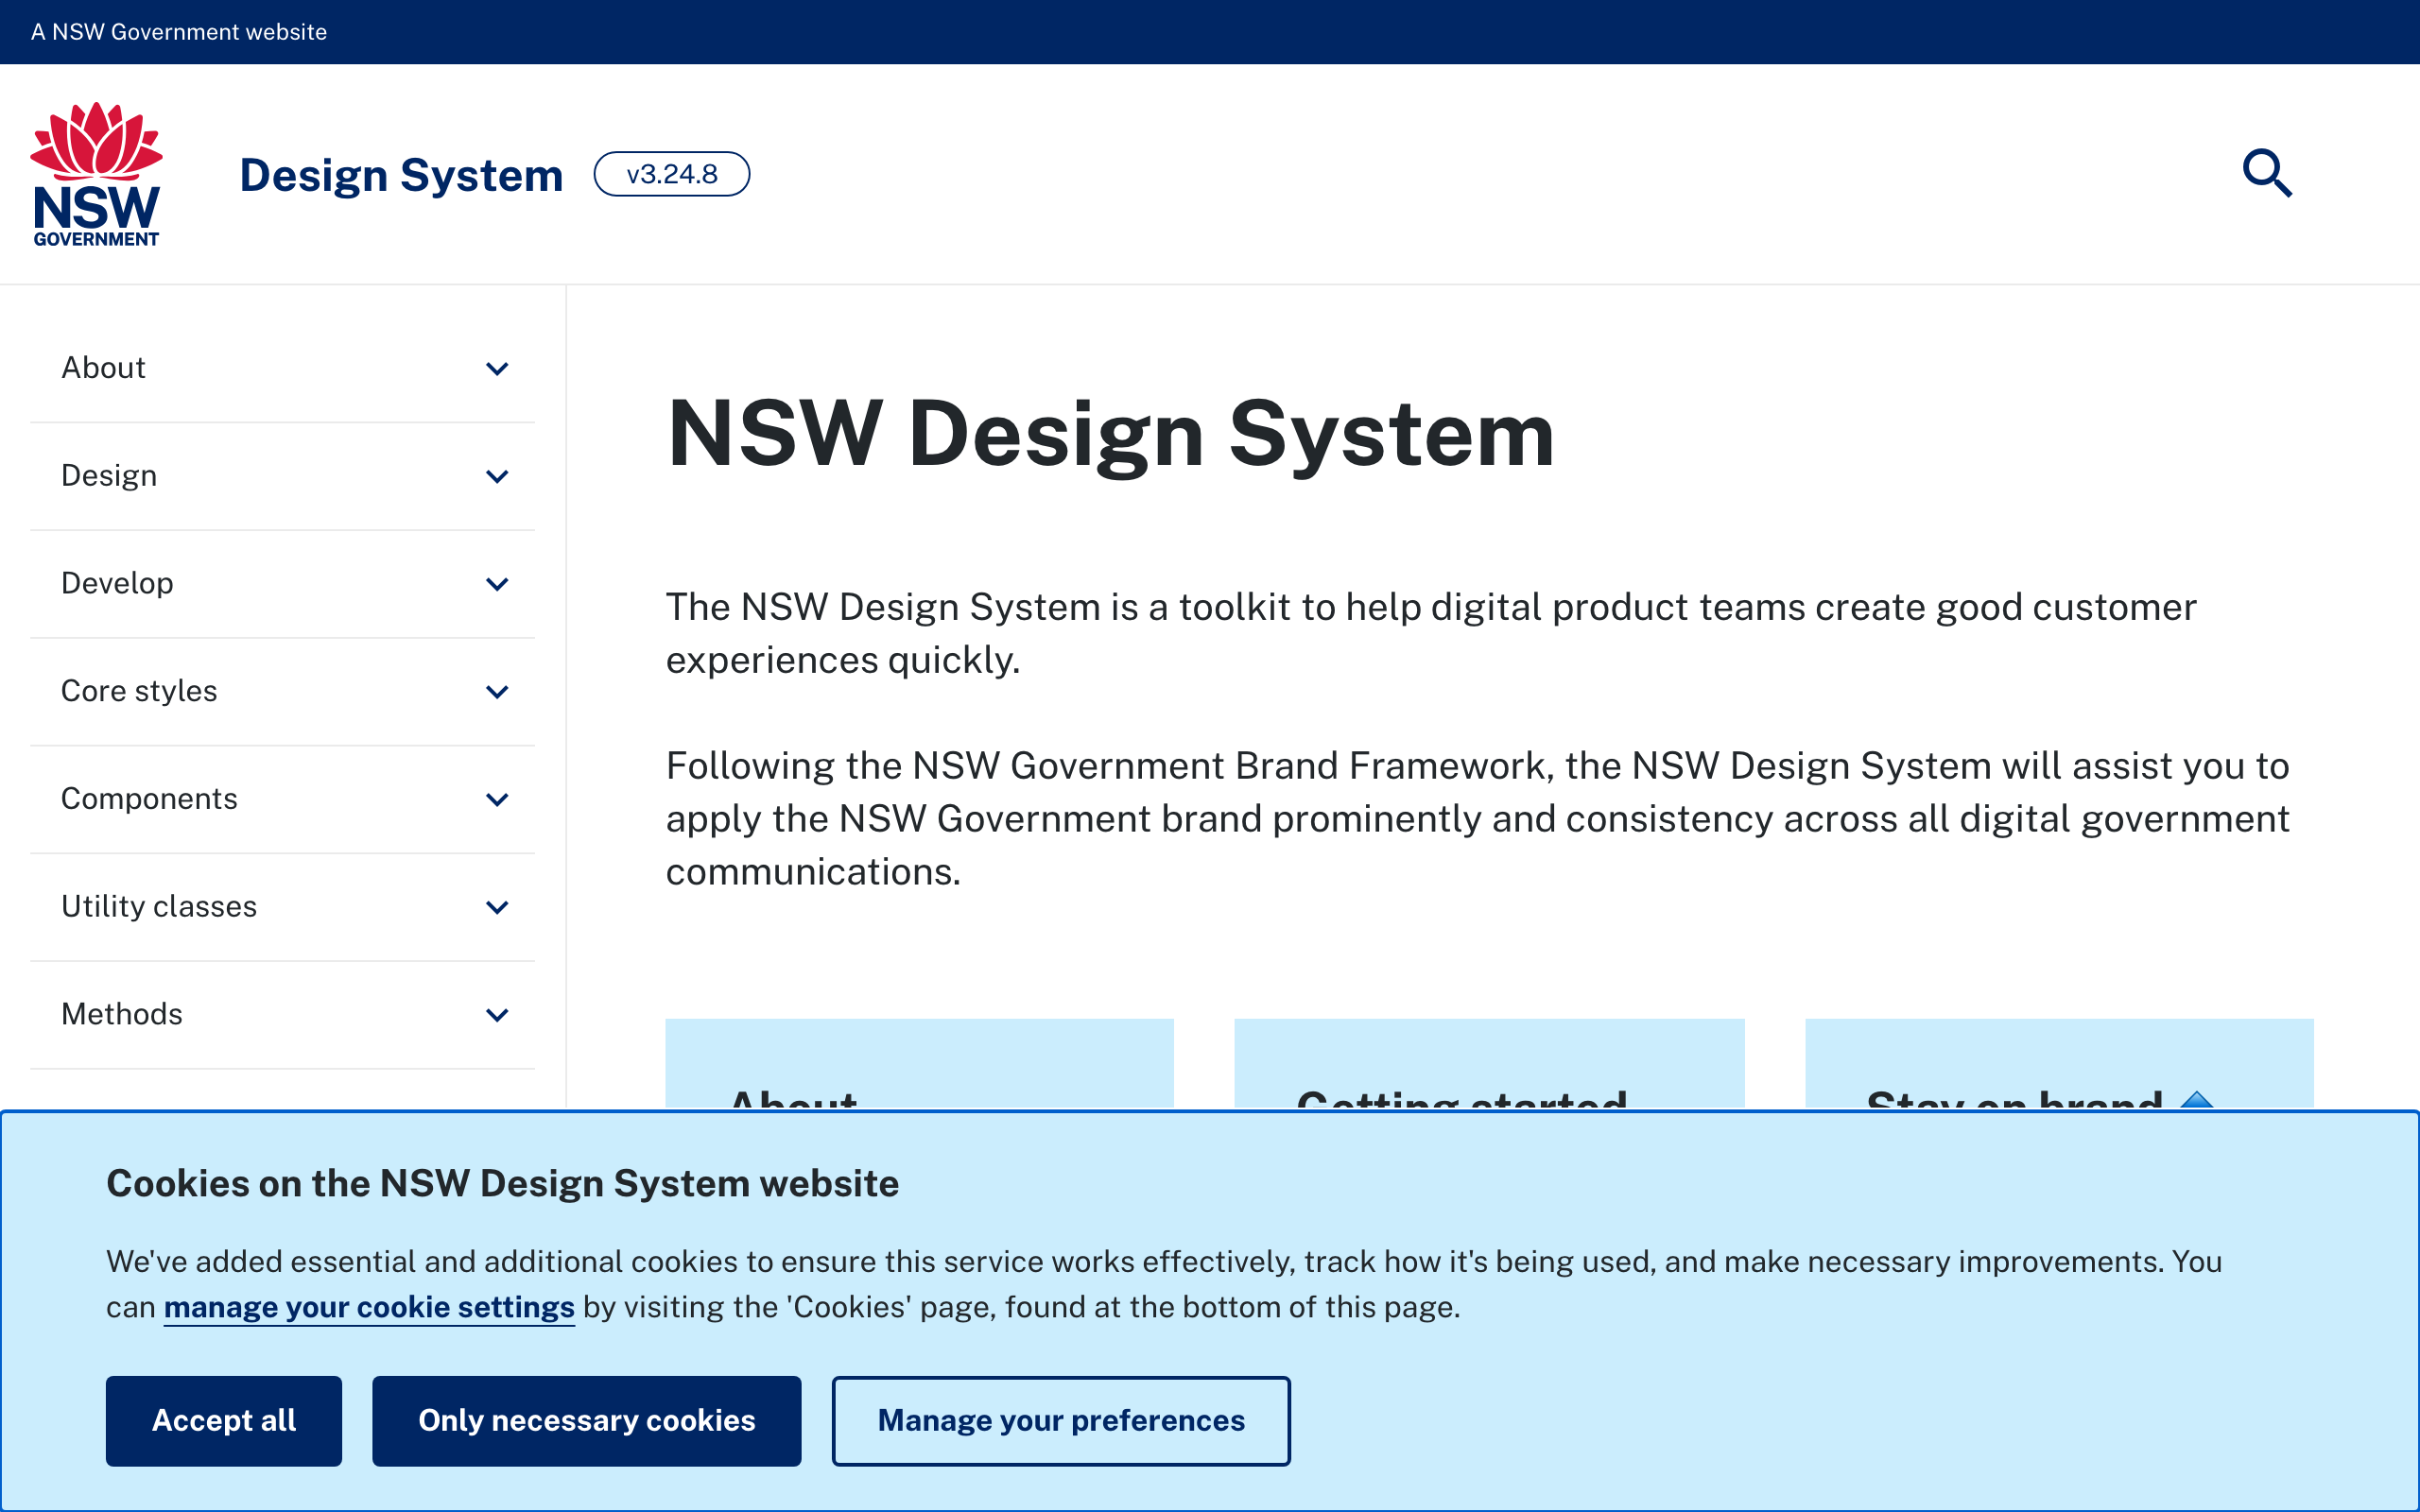Open the Core styles navigation item
The width and height of the screenshot is (2420, 1512).
[x=282, y=692]
